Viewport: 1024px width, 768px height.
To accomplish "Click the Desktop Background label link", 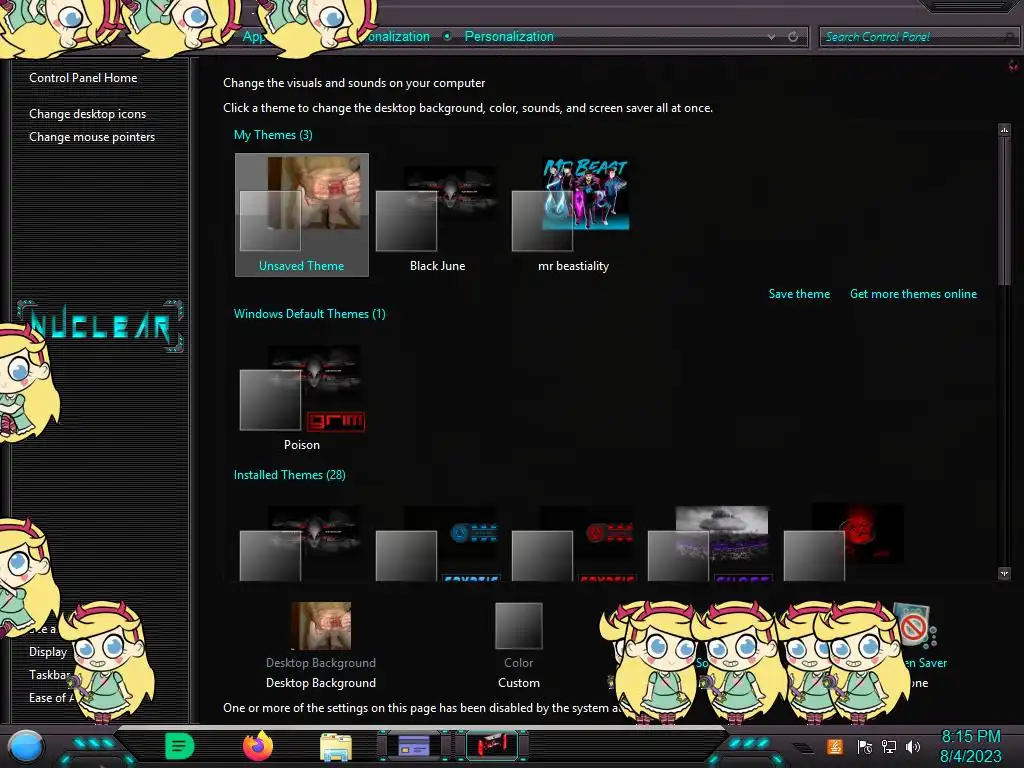I will pyautogui.click(x=321, y=663).
